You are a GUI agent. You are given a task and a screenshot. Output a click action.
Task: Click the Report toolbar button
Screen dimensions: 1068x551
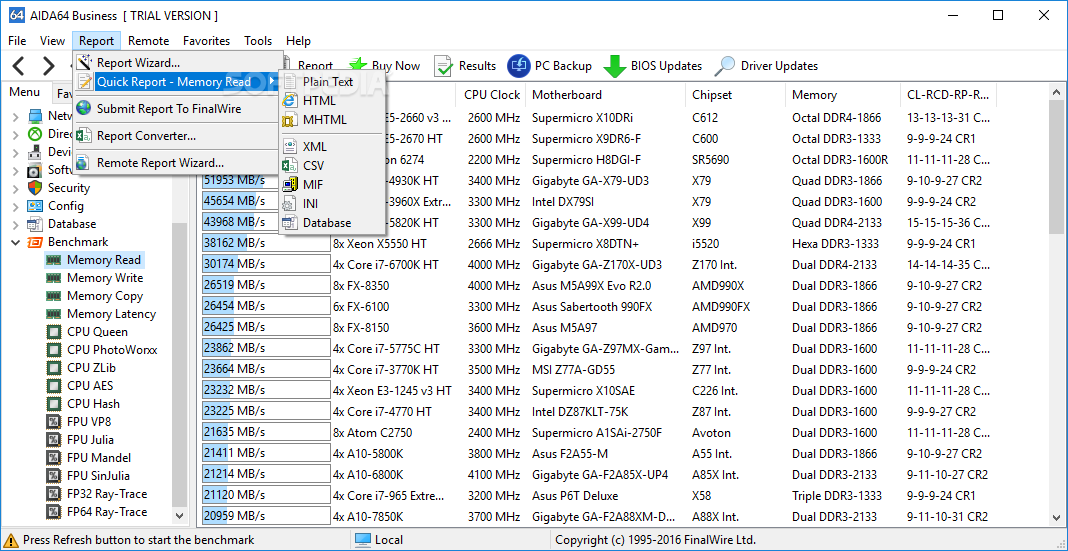pyautogui.click(x=315, y=66)
